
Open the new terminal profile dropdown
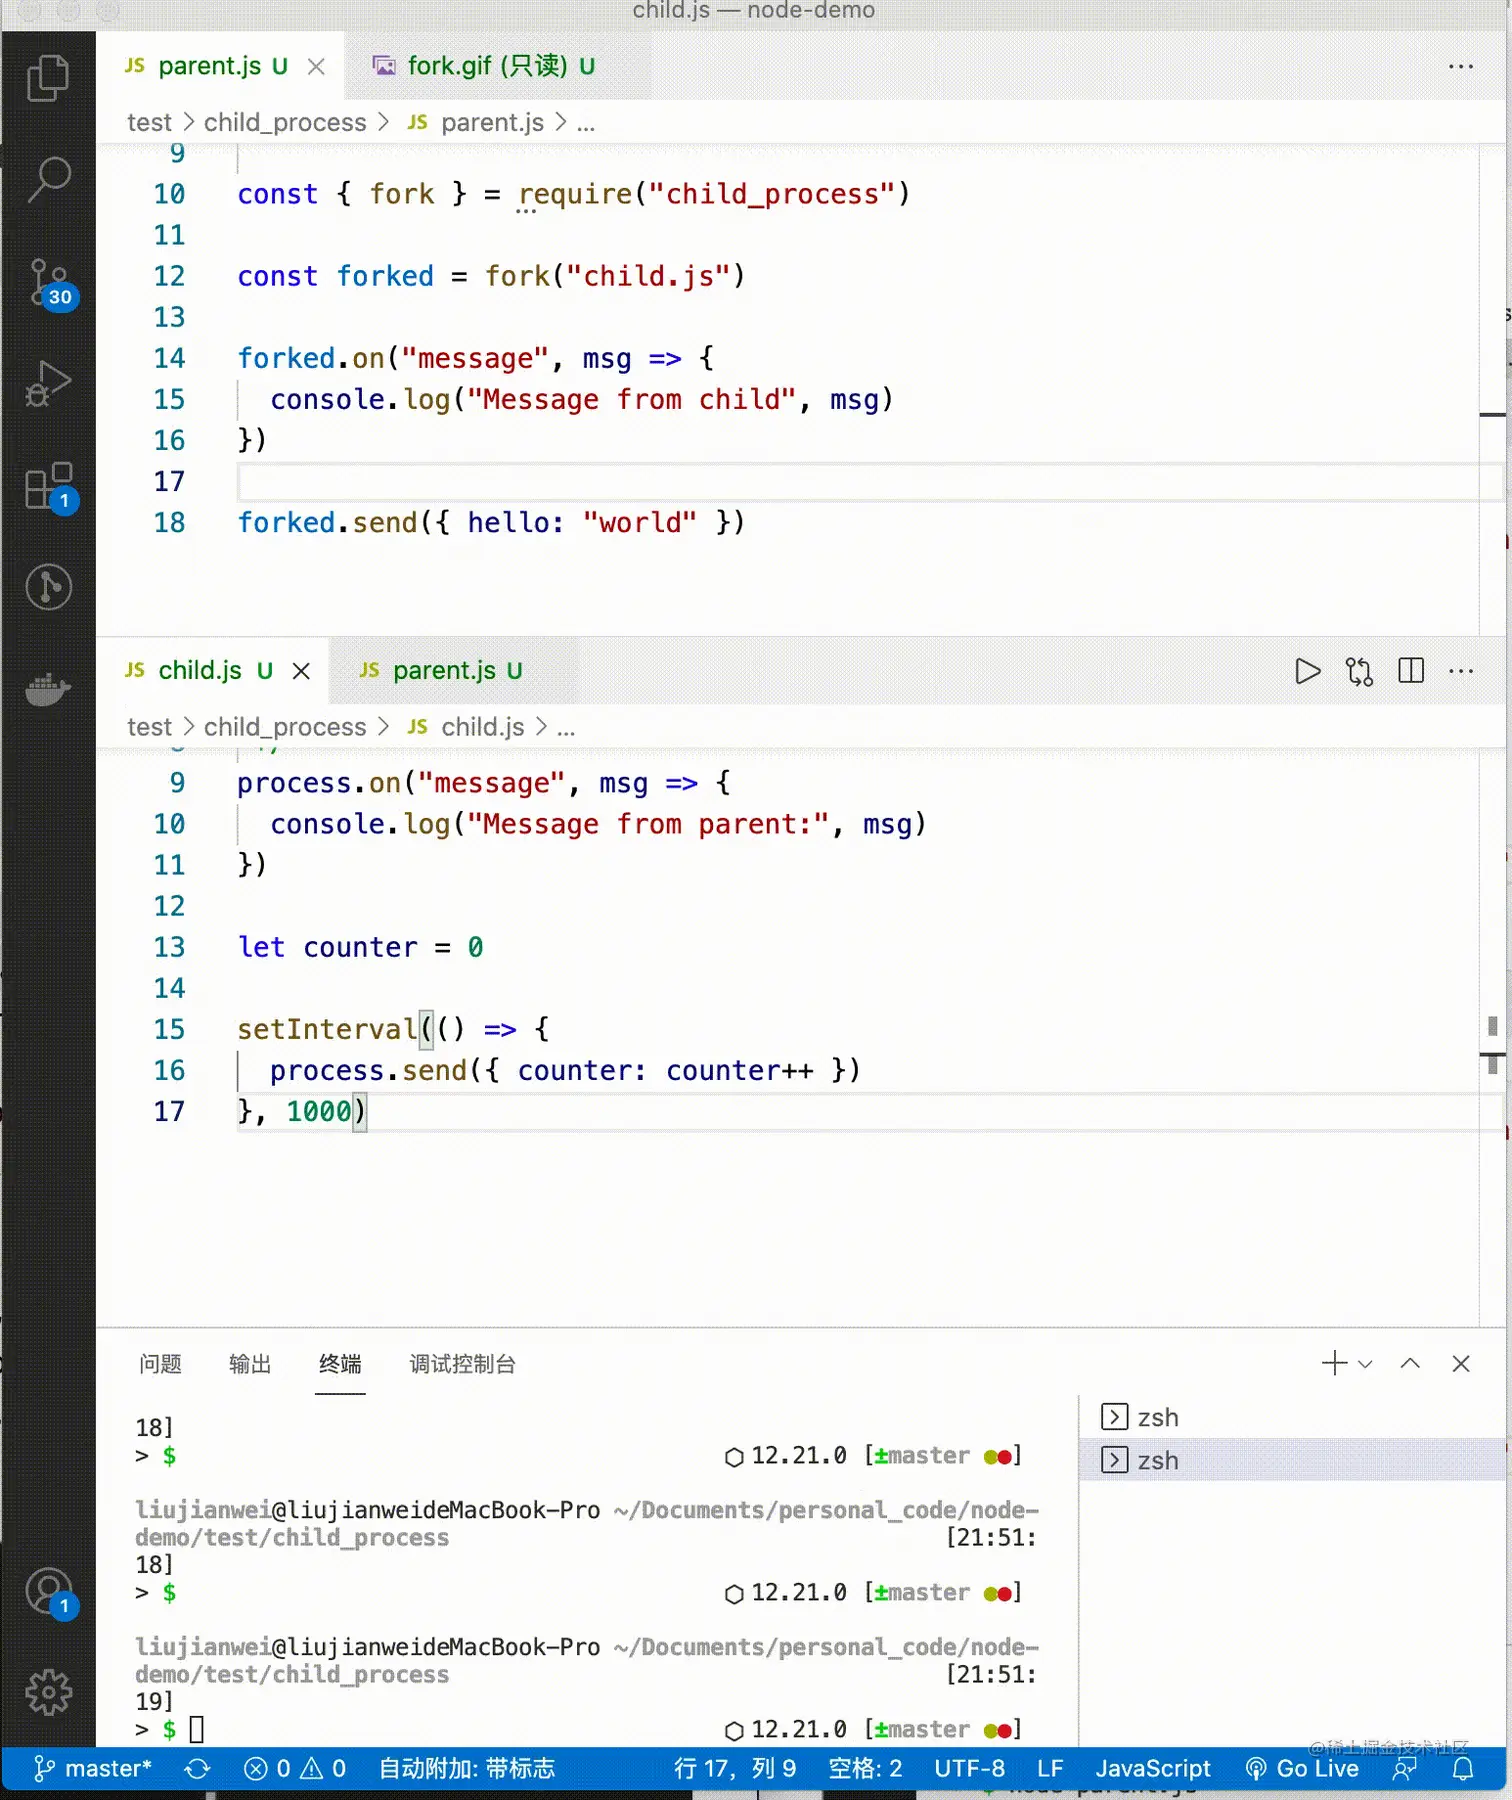[1366, 1364]
